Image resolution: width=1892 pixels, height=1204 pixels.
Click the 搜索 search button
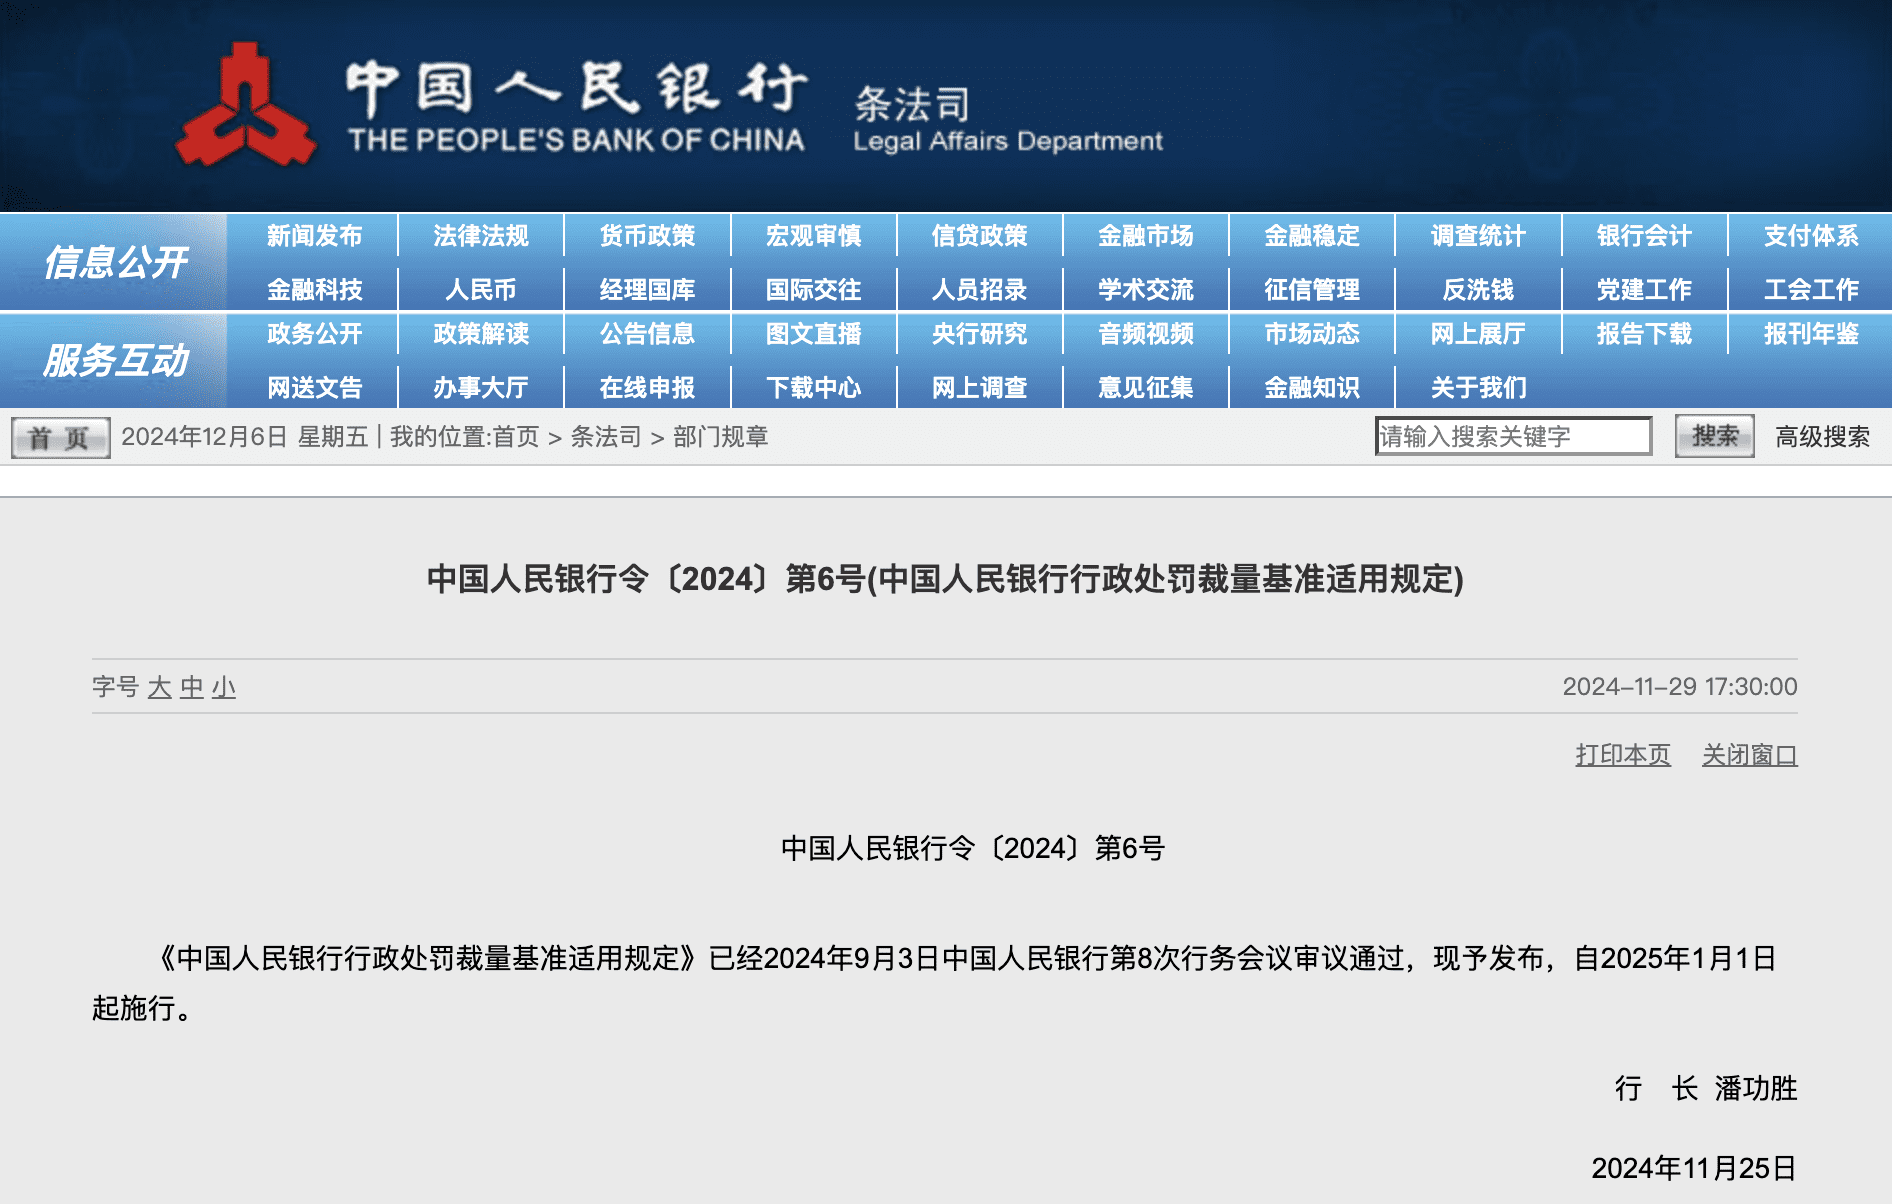tap(1714, 436)
